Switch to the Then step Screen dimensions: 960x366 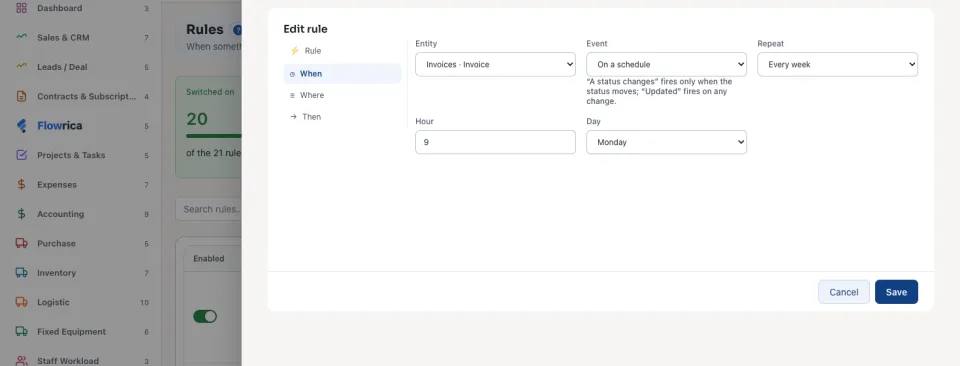(x=342, y=116)
